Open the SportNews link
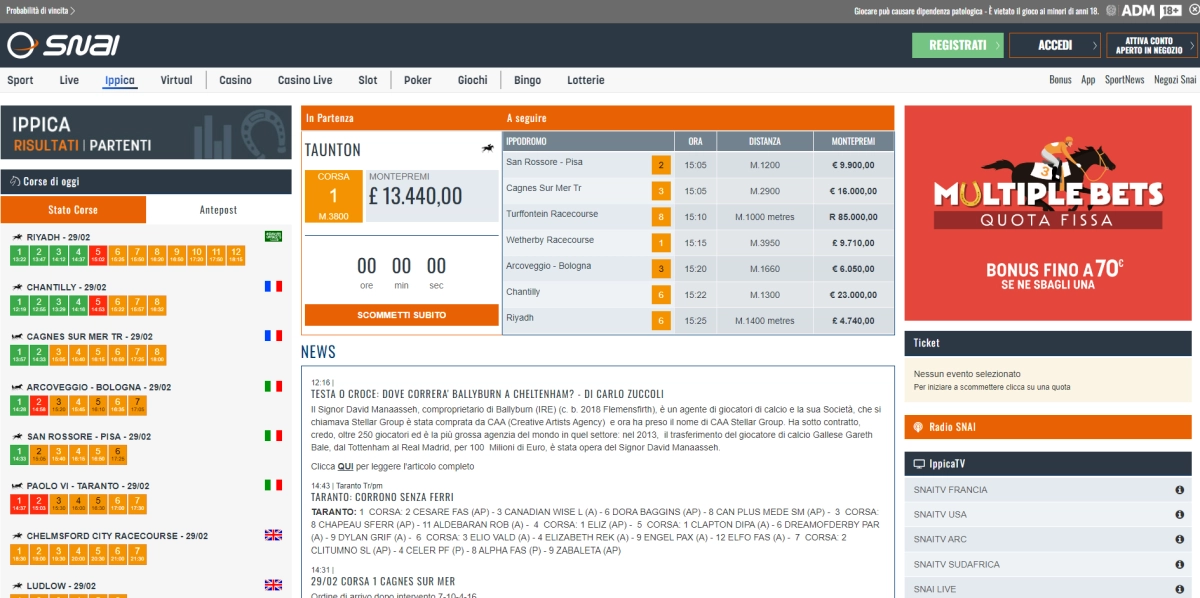The image size is (1200, 598). [1125, 80]
